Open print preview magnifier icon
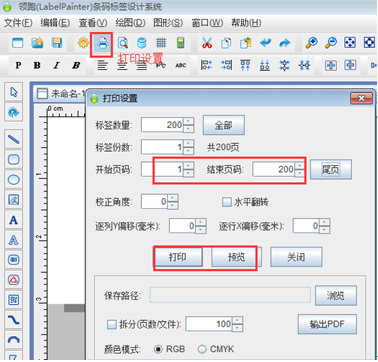Image resolution: width=378 pixels, height=362 pixels. coord(123,43)
